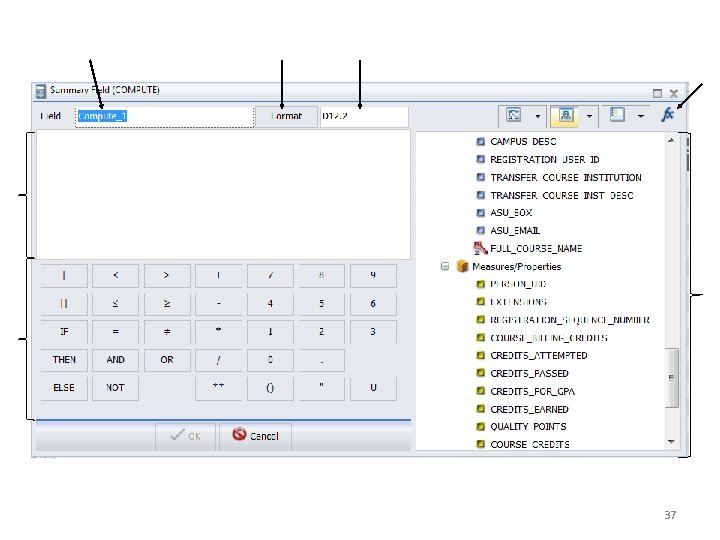
Task: Select the CAMPUS DESC field in the tree
Action: coord(523,141)
